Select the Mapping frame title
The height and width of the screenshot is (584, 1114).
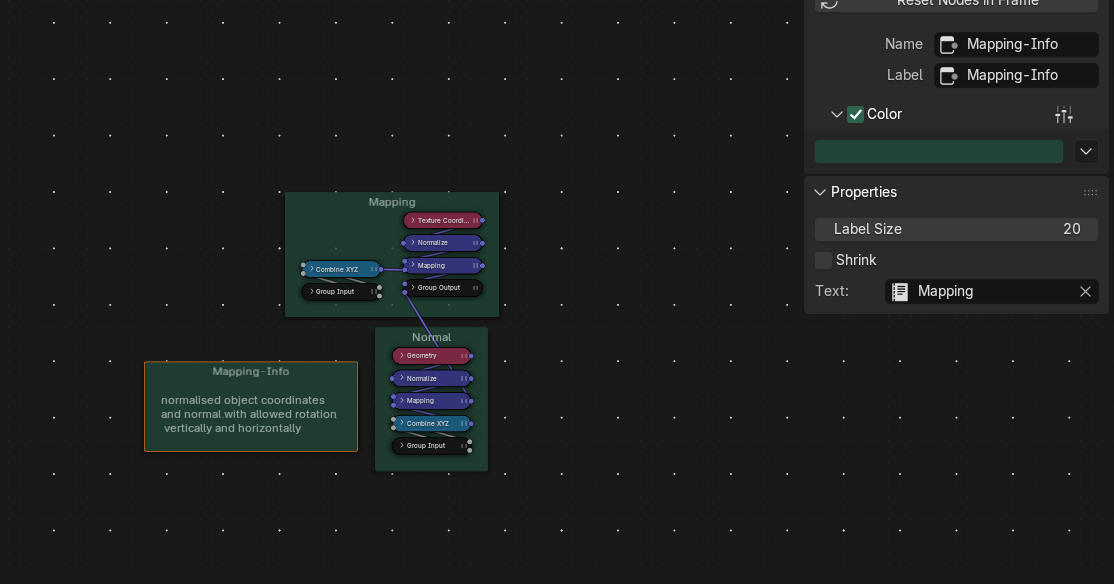pos(391,202)
